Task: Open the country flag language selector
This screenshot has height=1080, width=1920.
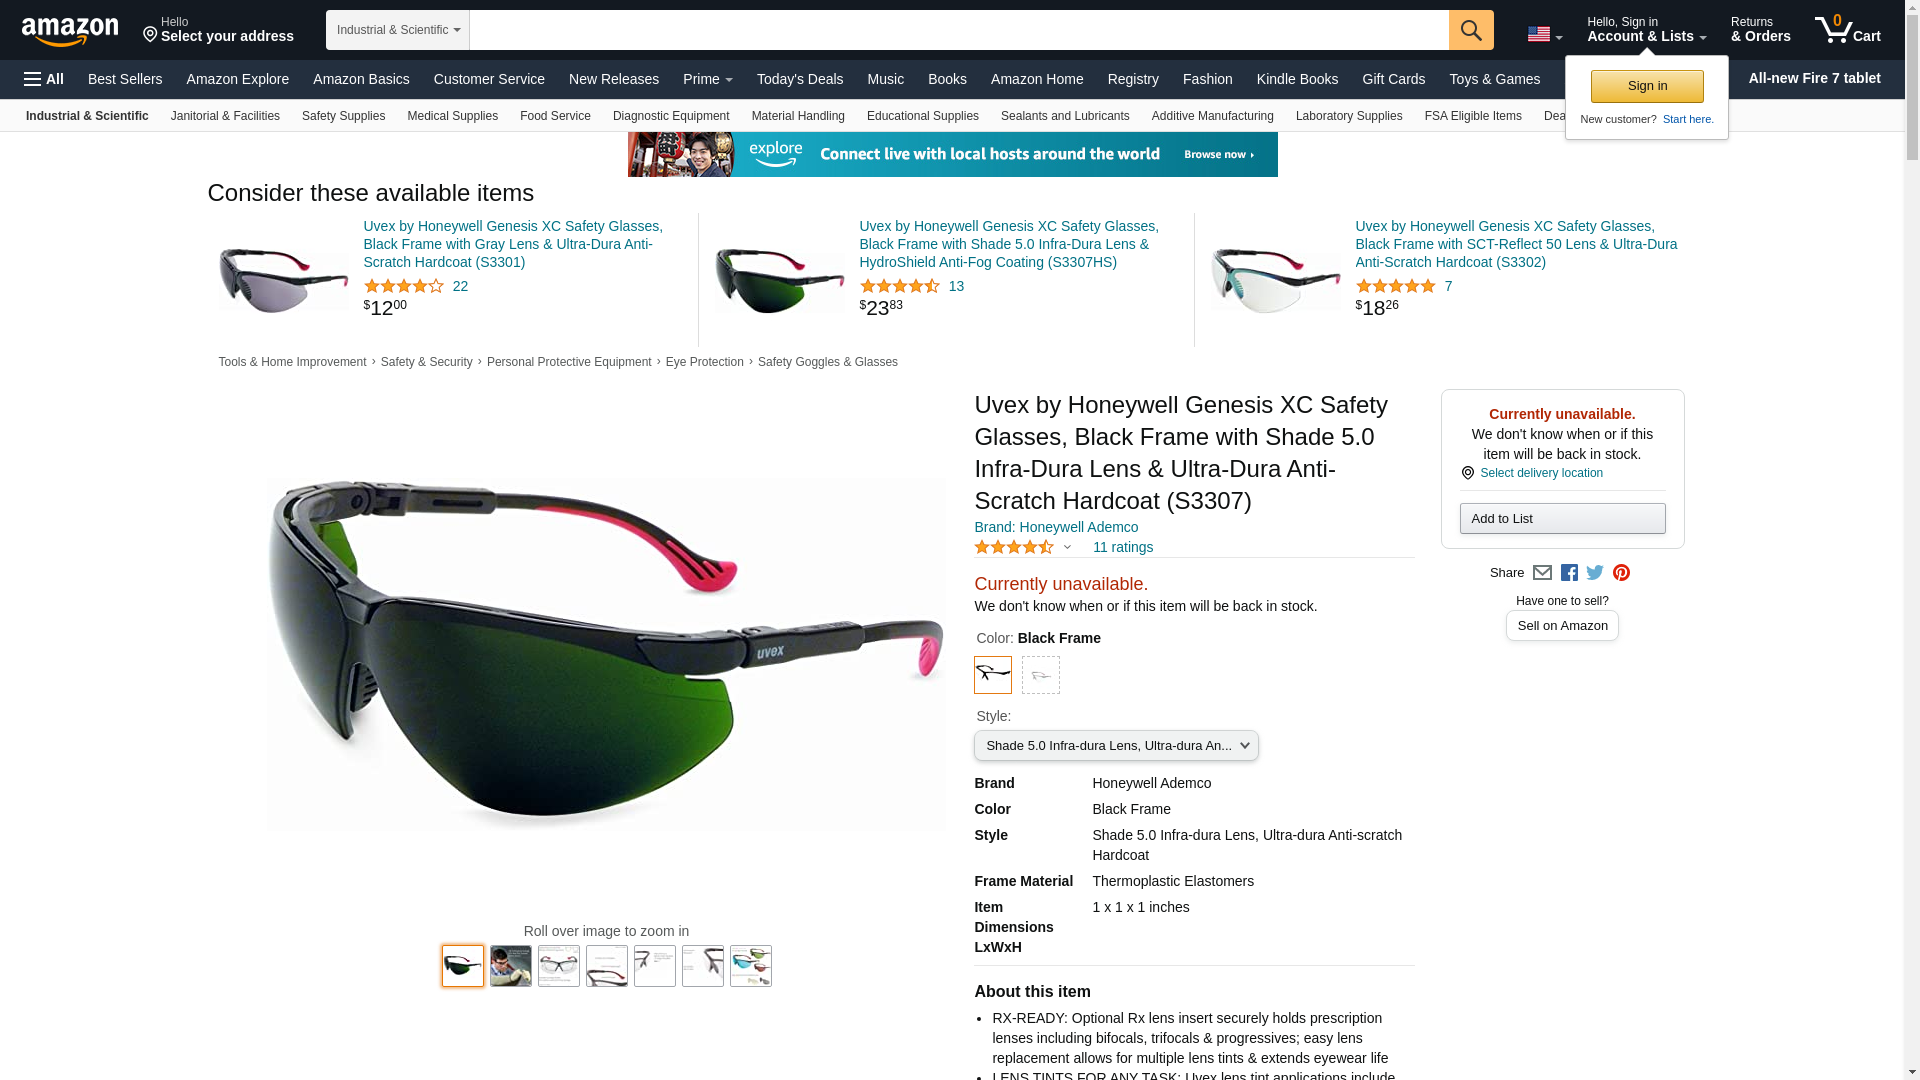Action: coord(1544,34)
